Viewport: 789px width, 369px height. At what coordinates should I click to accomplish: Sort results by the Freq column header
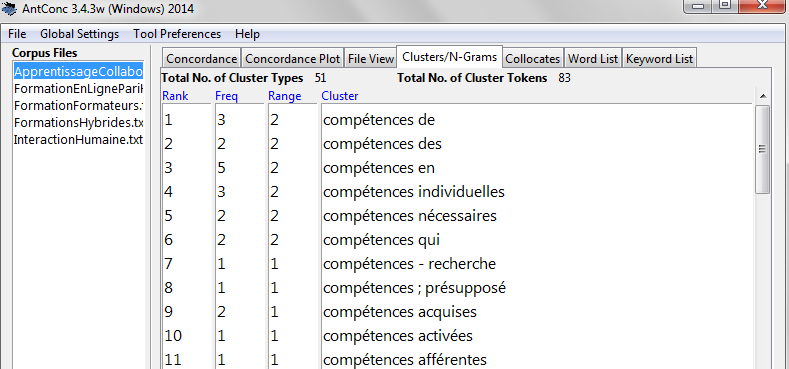click(226, 96)
